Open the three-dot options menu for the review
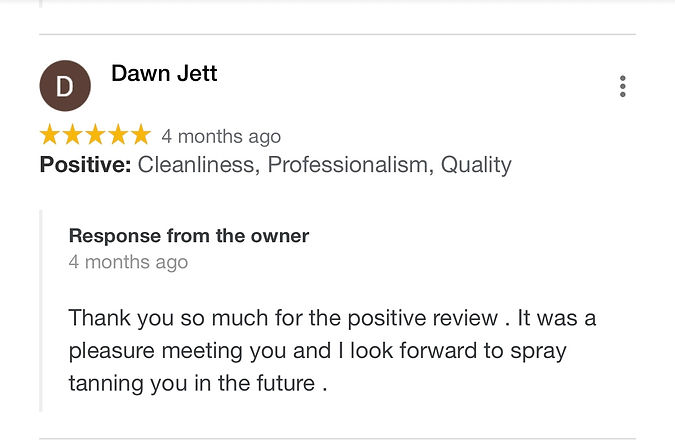Image resolution: width=675 pixels, height=440 pixels. click(x=622, y=86)
